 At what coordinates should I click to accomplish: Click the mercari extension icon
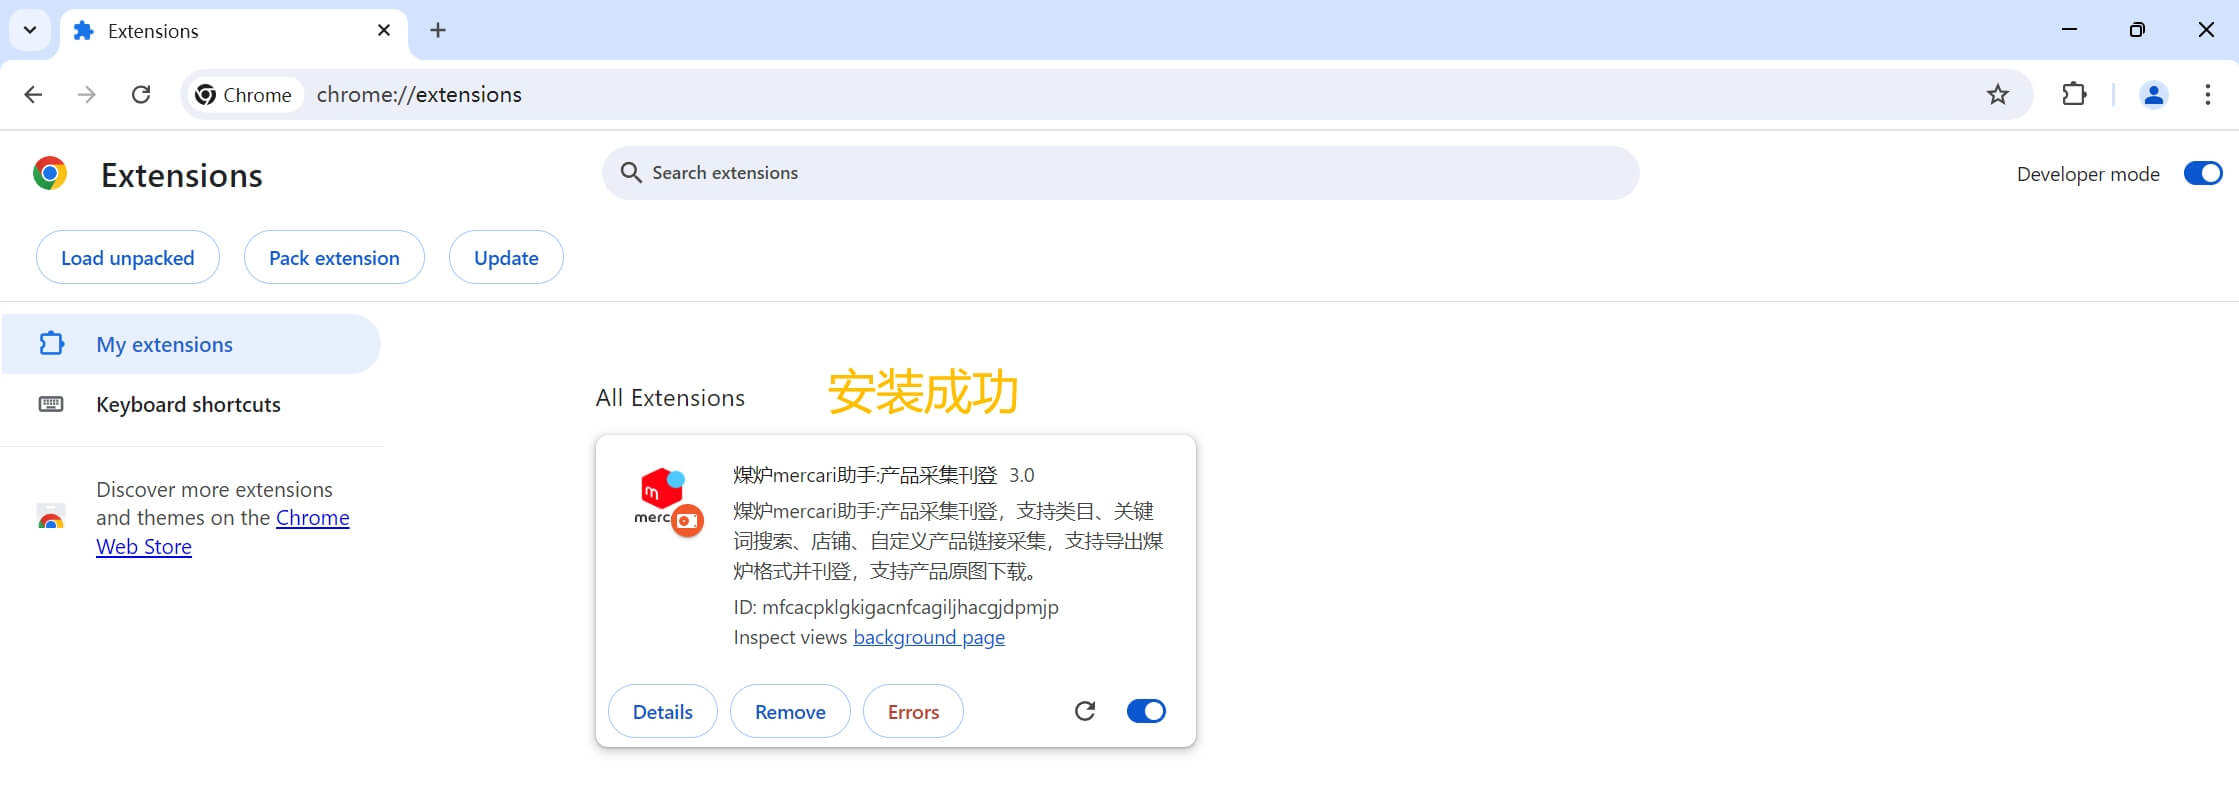pyautogui.click(x=668, y=502)
